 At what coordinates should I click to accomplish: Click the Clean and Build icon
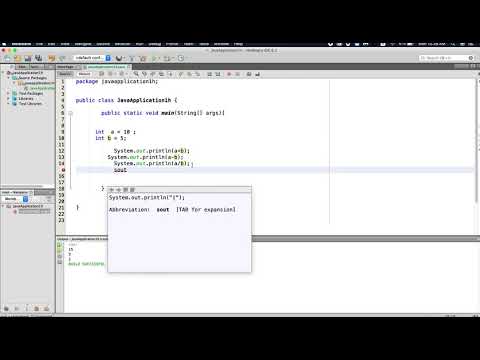point(143,58)
